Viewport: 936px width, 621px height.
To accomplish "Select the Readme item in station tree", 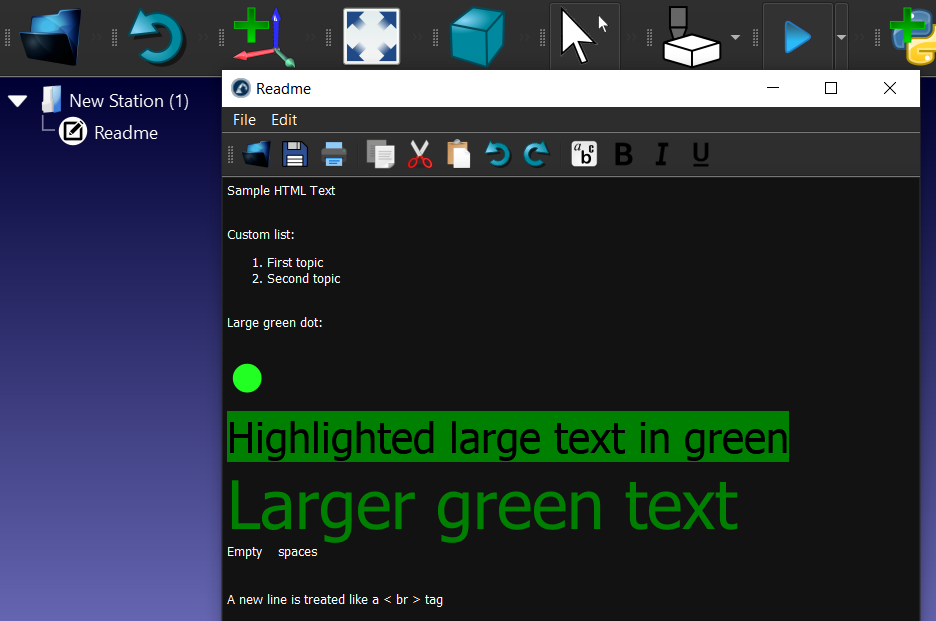I will tap(125, 132).
